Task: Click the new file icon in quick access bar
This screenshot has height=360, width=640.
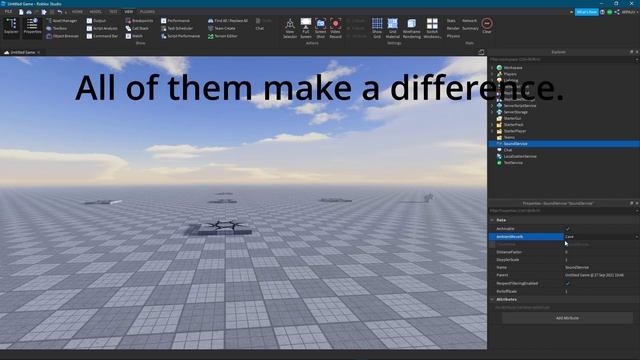Action: (x=21, y=12)
